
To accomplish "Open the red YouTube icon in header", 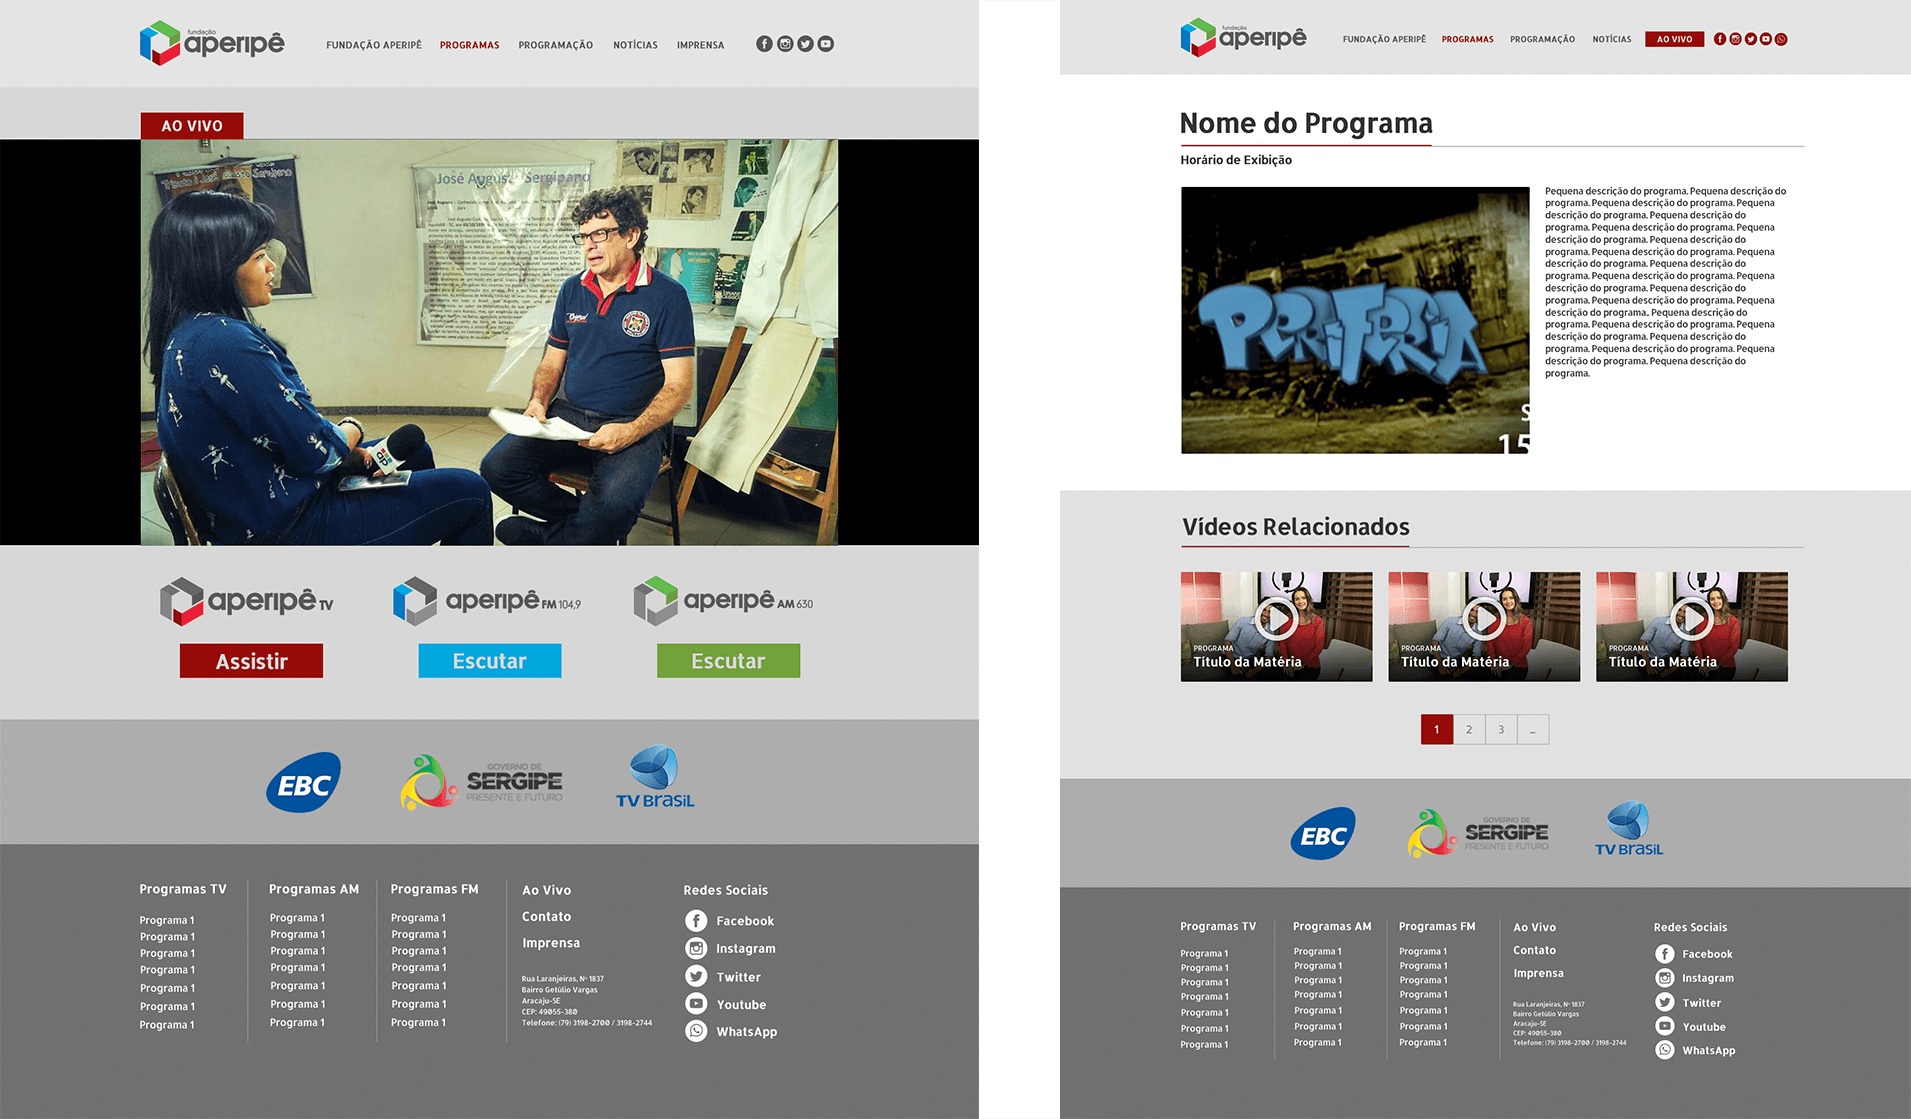I will (1766, 40).
